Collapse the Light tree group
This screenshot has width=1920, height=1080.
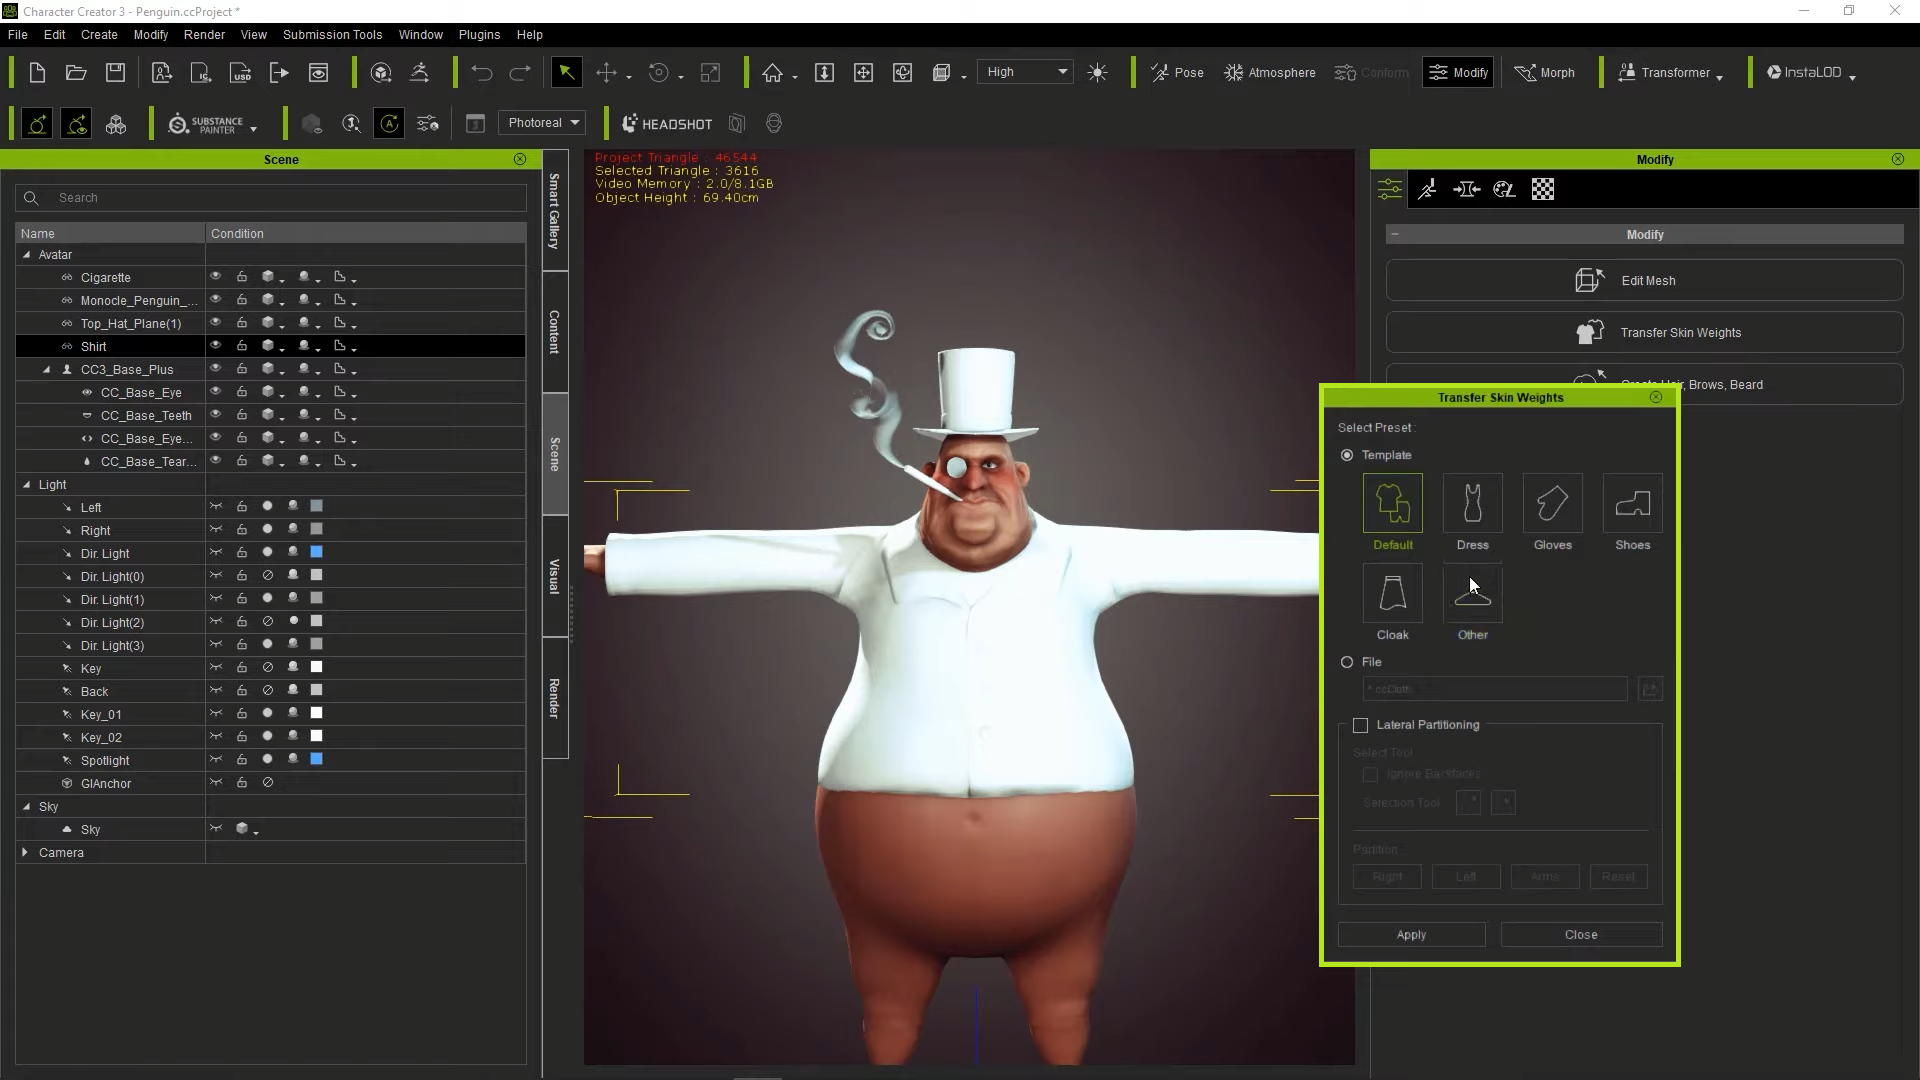27,485
